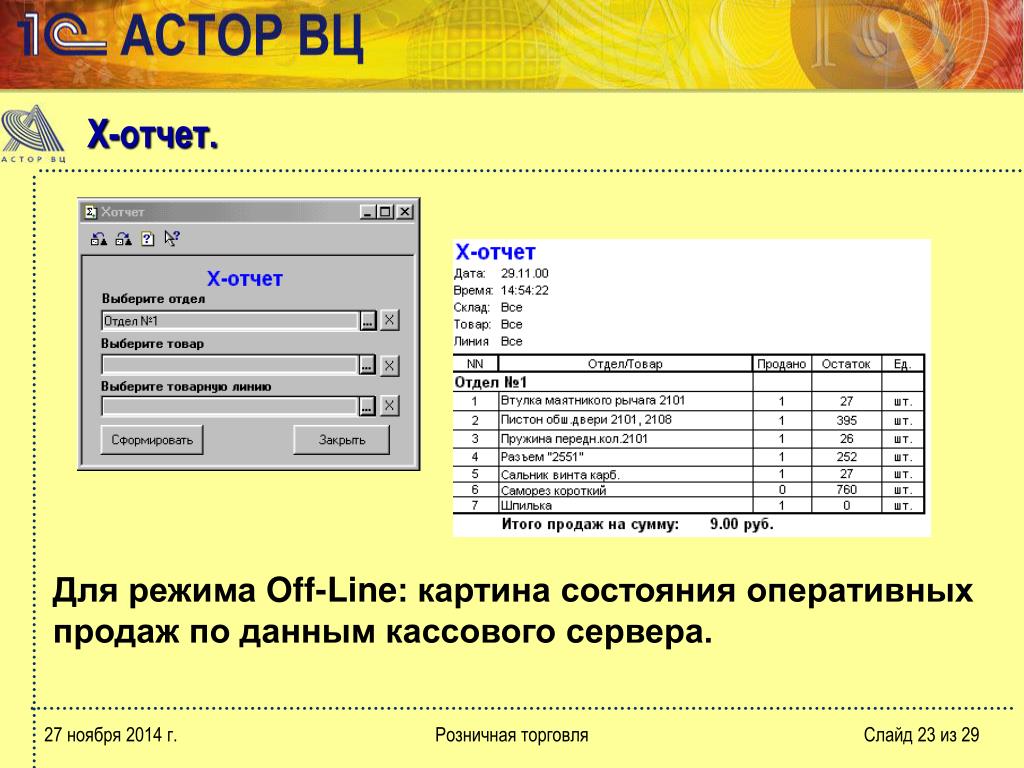
Task: Select row 'Втулка маятникого рычага 2101'
Action: tap(688, 401)
